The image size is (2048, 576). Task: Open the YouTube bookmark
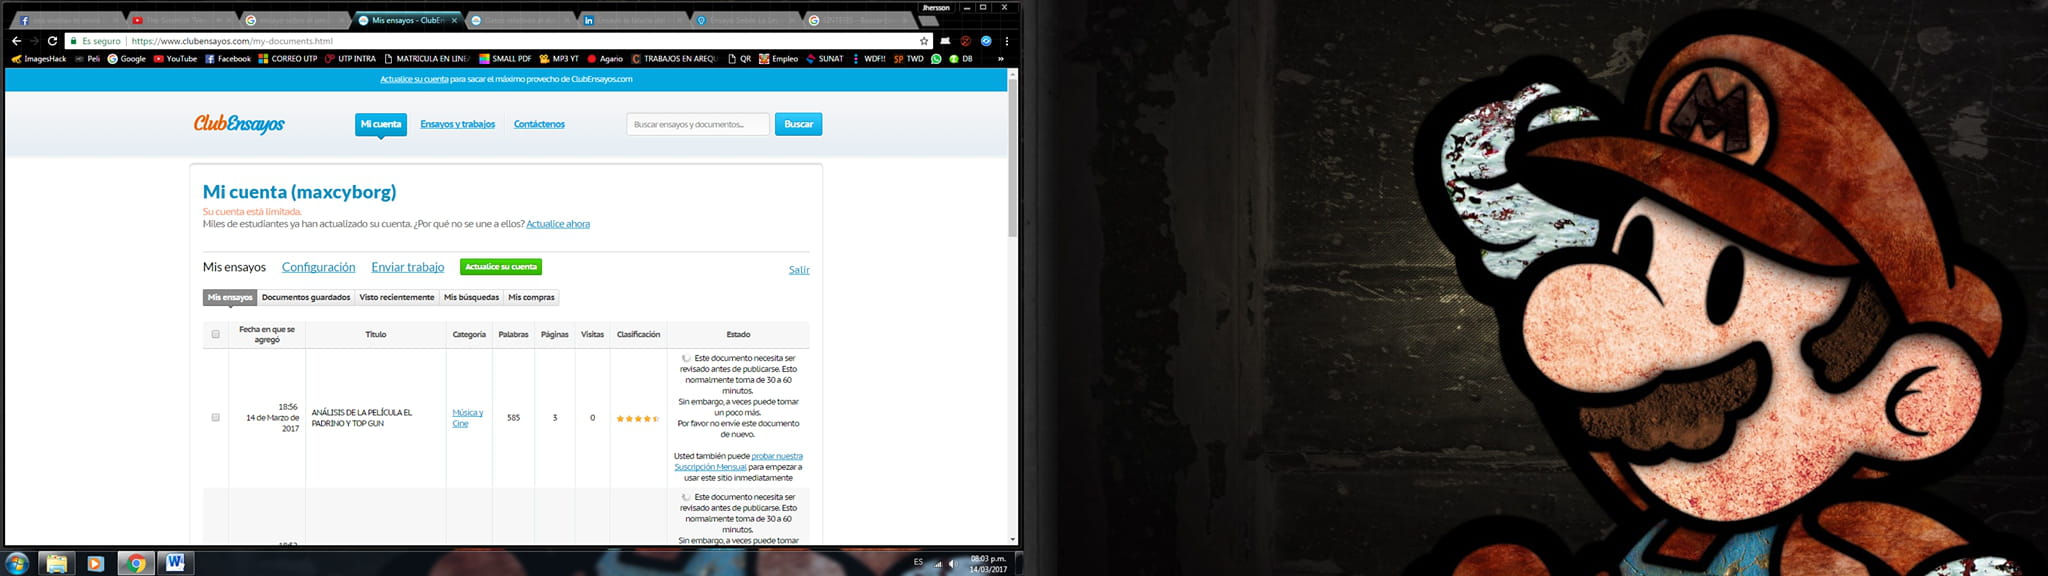click(175, 59)
